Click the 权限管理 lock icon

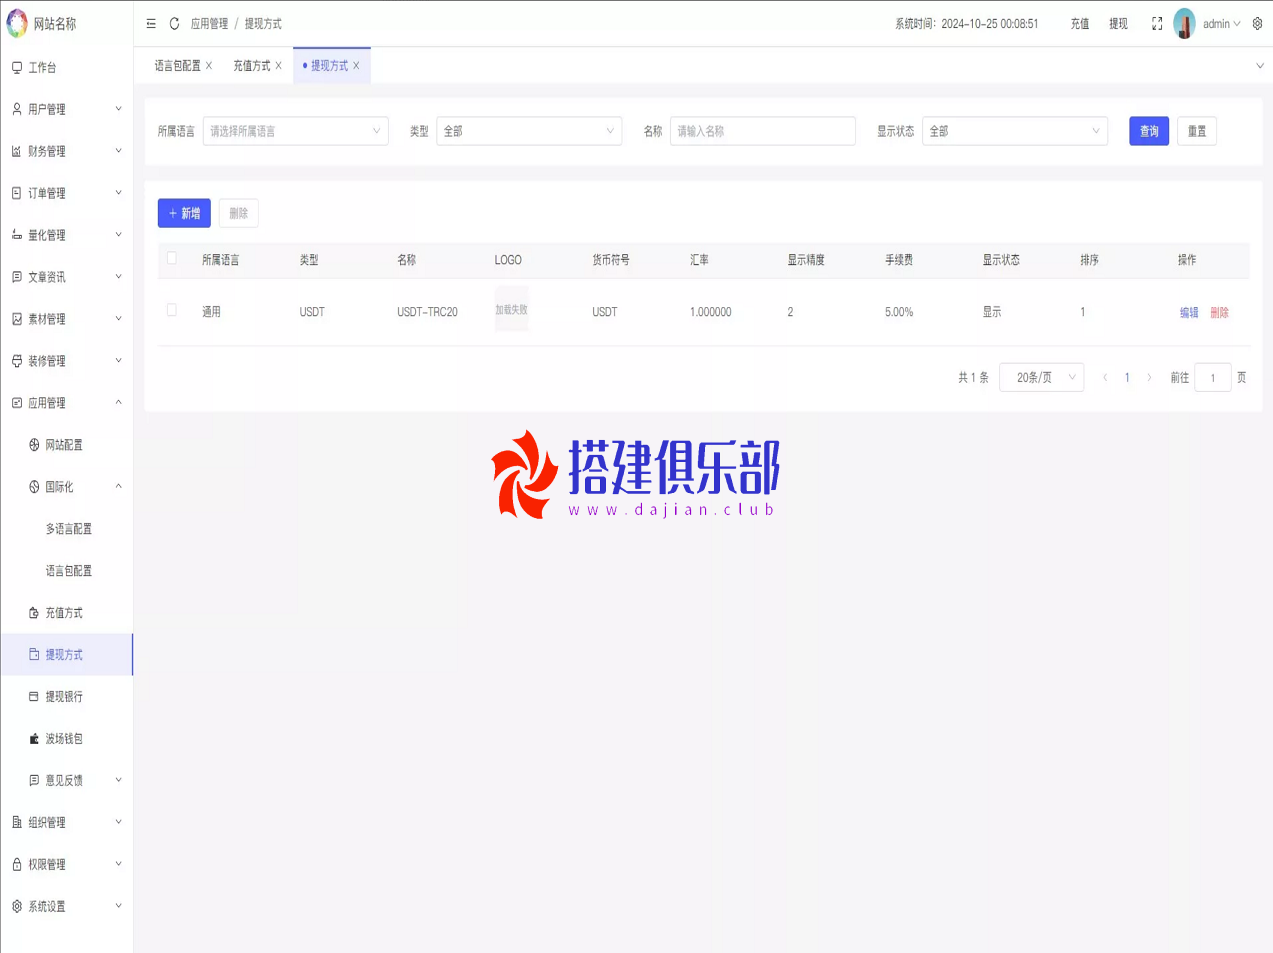tap(17, 864)
